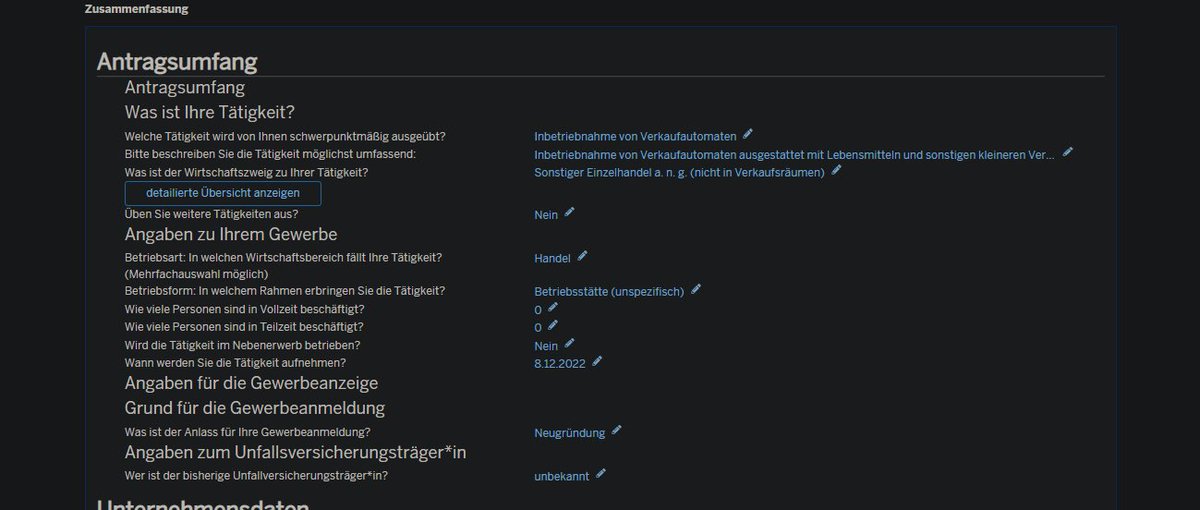Click label Üben Sie weitere Tätigkeiten aus?
The image size is (1200, 510).
(x=211, y=214)
